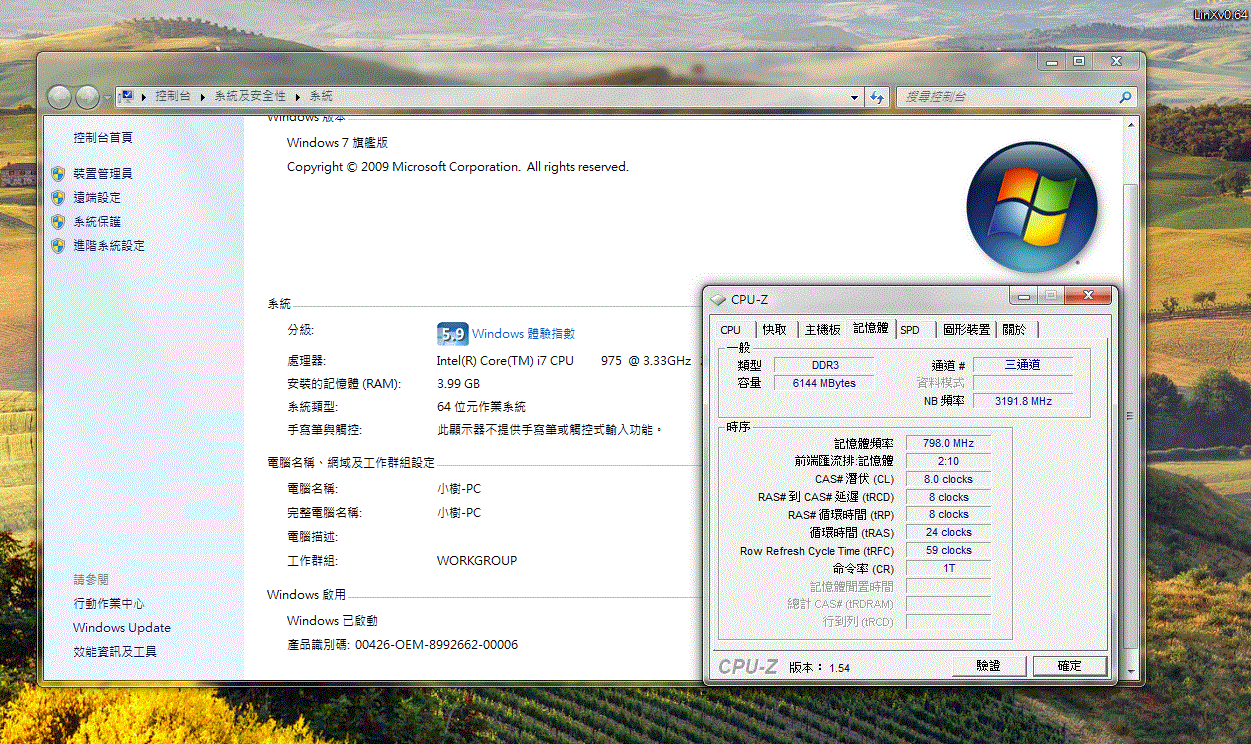
Task: Go to 控制台首頁 link
Action: click(103, 138)
